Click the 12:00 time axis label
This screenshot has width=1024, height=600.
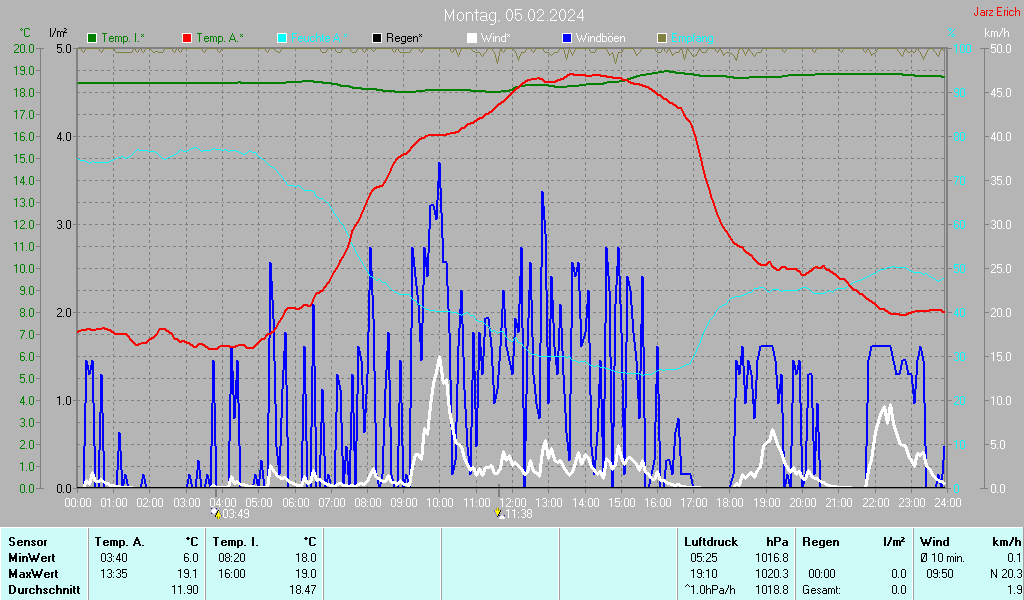(x=512, y=501)
